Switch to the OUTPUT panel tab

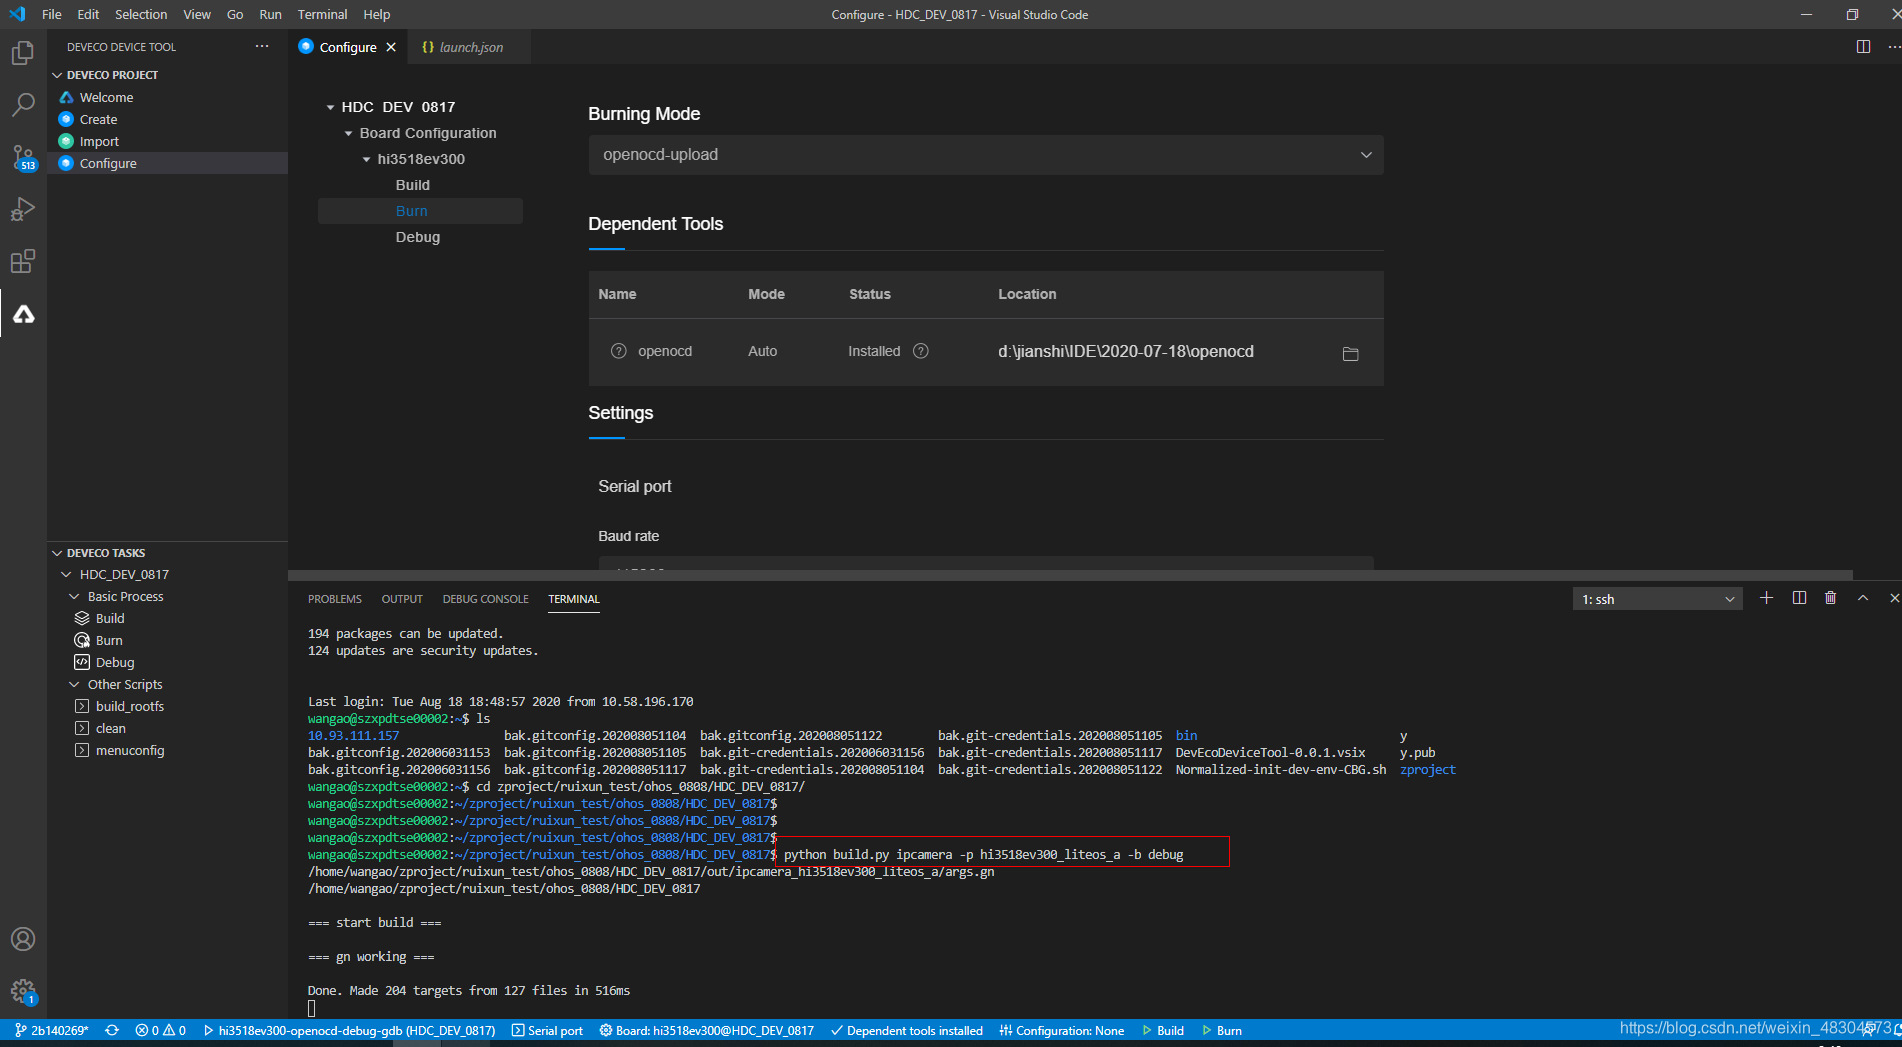tap(402, 599)
